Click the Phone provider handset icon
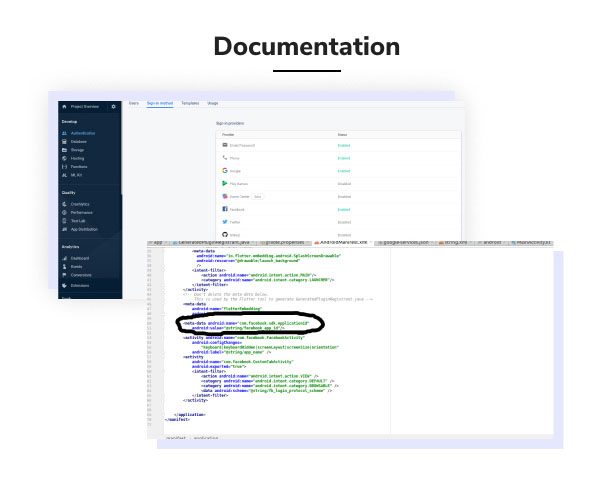 (x=225, y=158)
